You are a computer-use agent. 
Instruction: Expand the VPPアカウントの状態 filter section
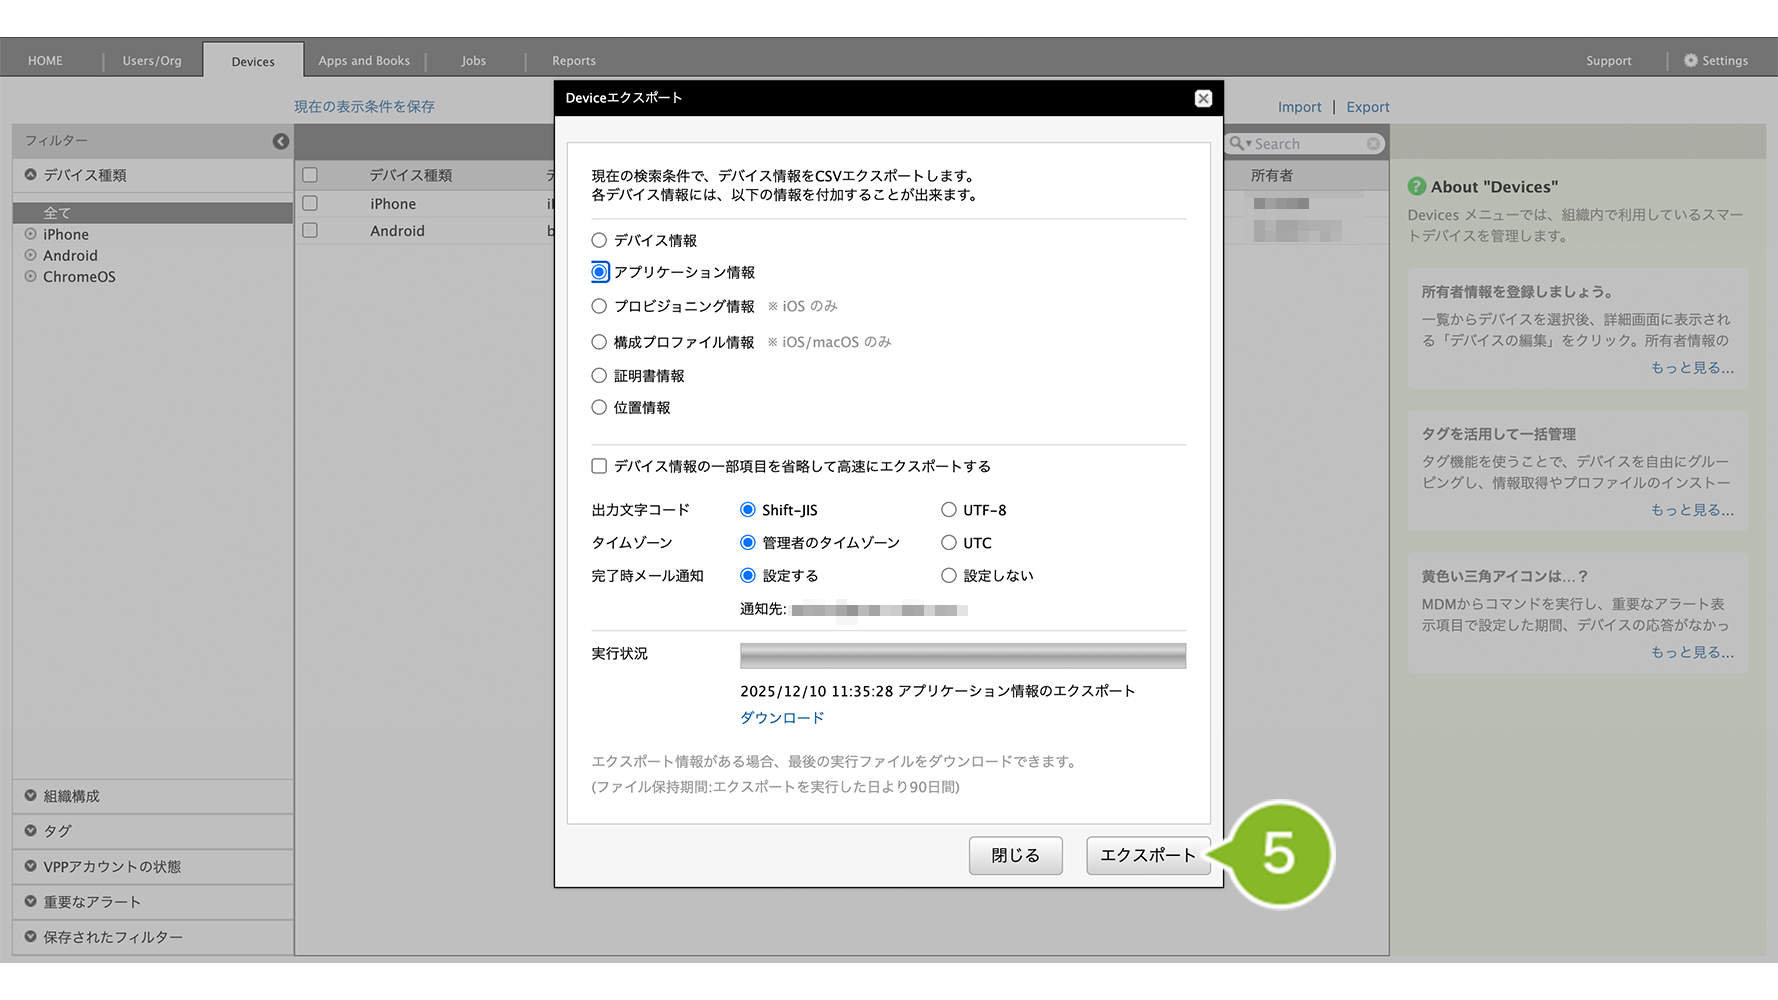point(31,867)
